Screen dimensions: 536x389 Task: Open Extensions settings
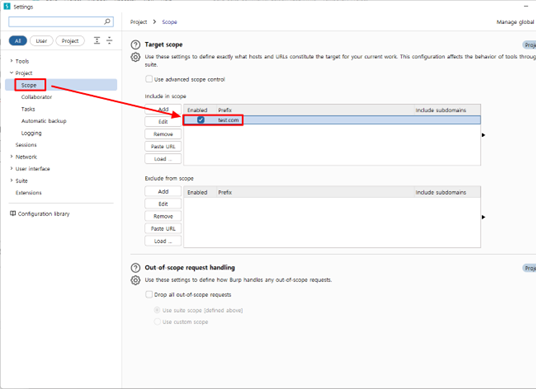(28, 193)
